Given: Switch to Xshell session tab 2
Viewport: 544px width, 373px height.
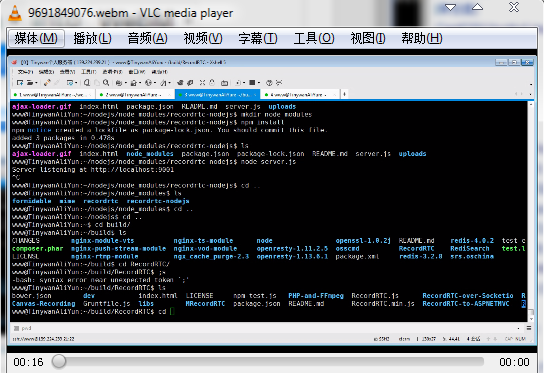Looking at the screenshot, I should (x=135, y=94).
